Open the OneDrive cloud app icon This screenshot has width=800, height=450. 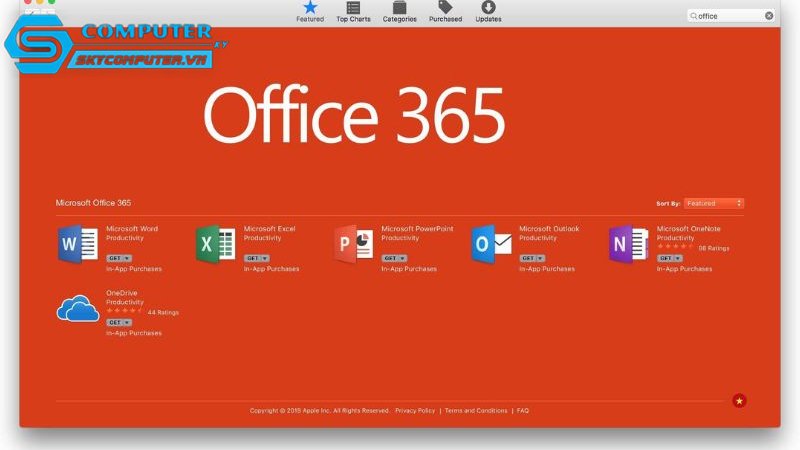(x=78, y=308)
